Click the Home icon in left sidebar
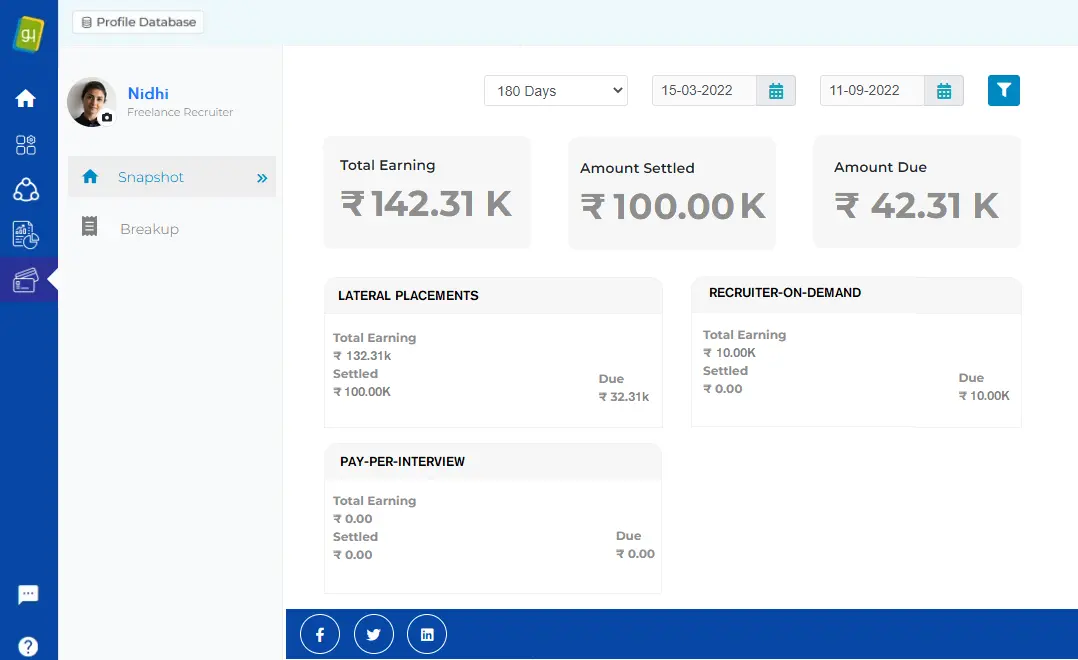The image size is (1078, 660). [x=26, y=99]
